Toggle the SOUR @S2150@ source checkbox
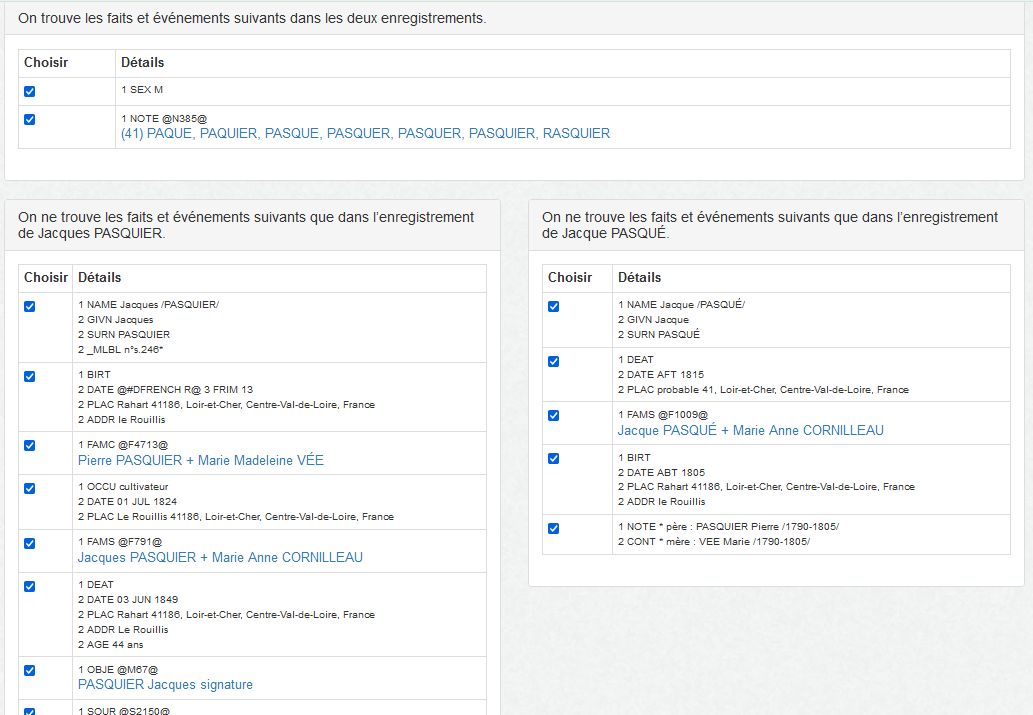Screen dimensions: 1033x715 [29, 711]
